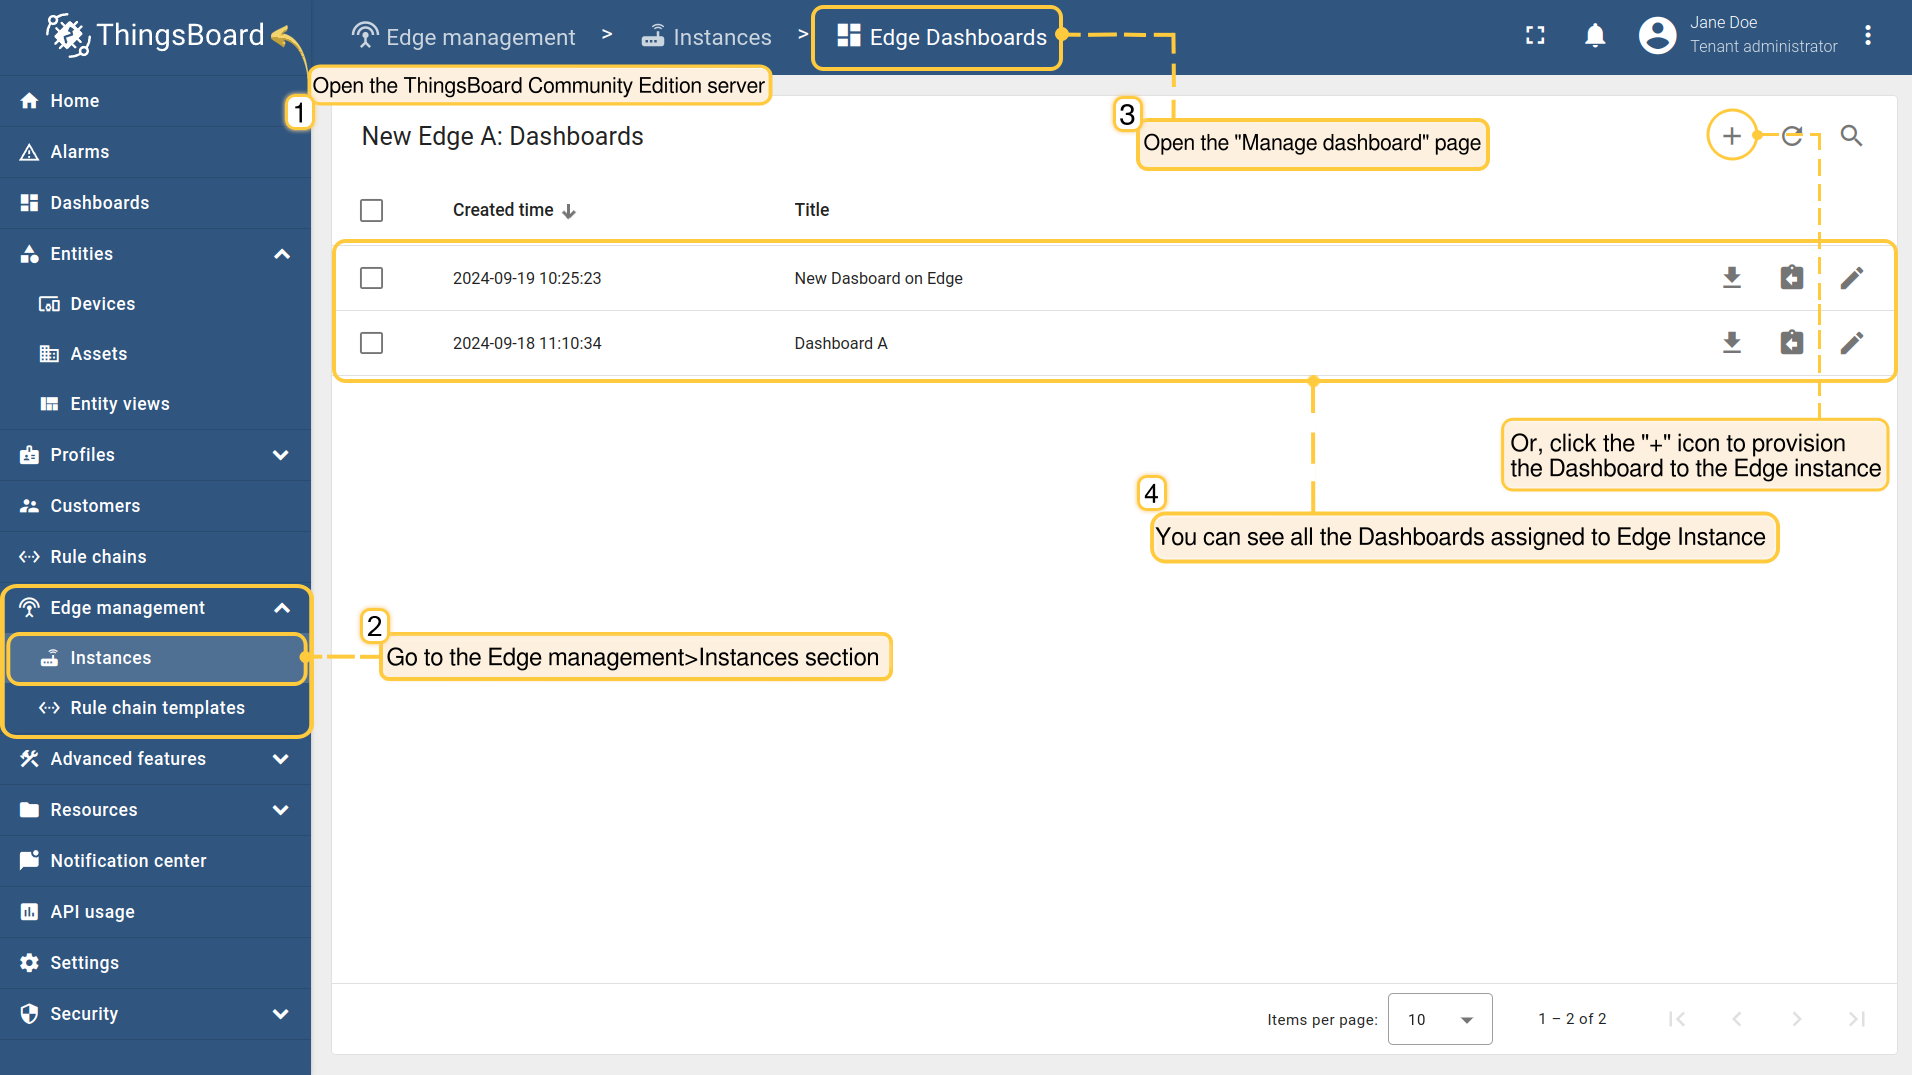
Task: Select all dashboards with header checkbox
Action: coord(371,210)
